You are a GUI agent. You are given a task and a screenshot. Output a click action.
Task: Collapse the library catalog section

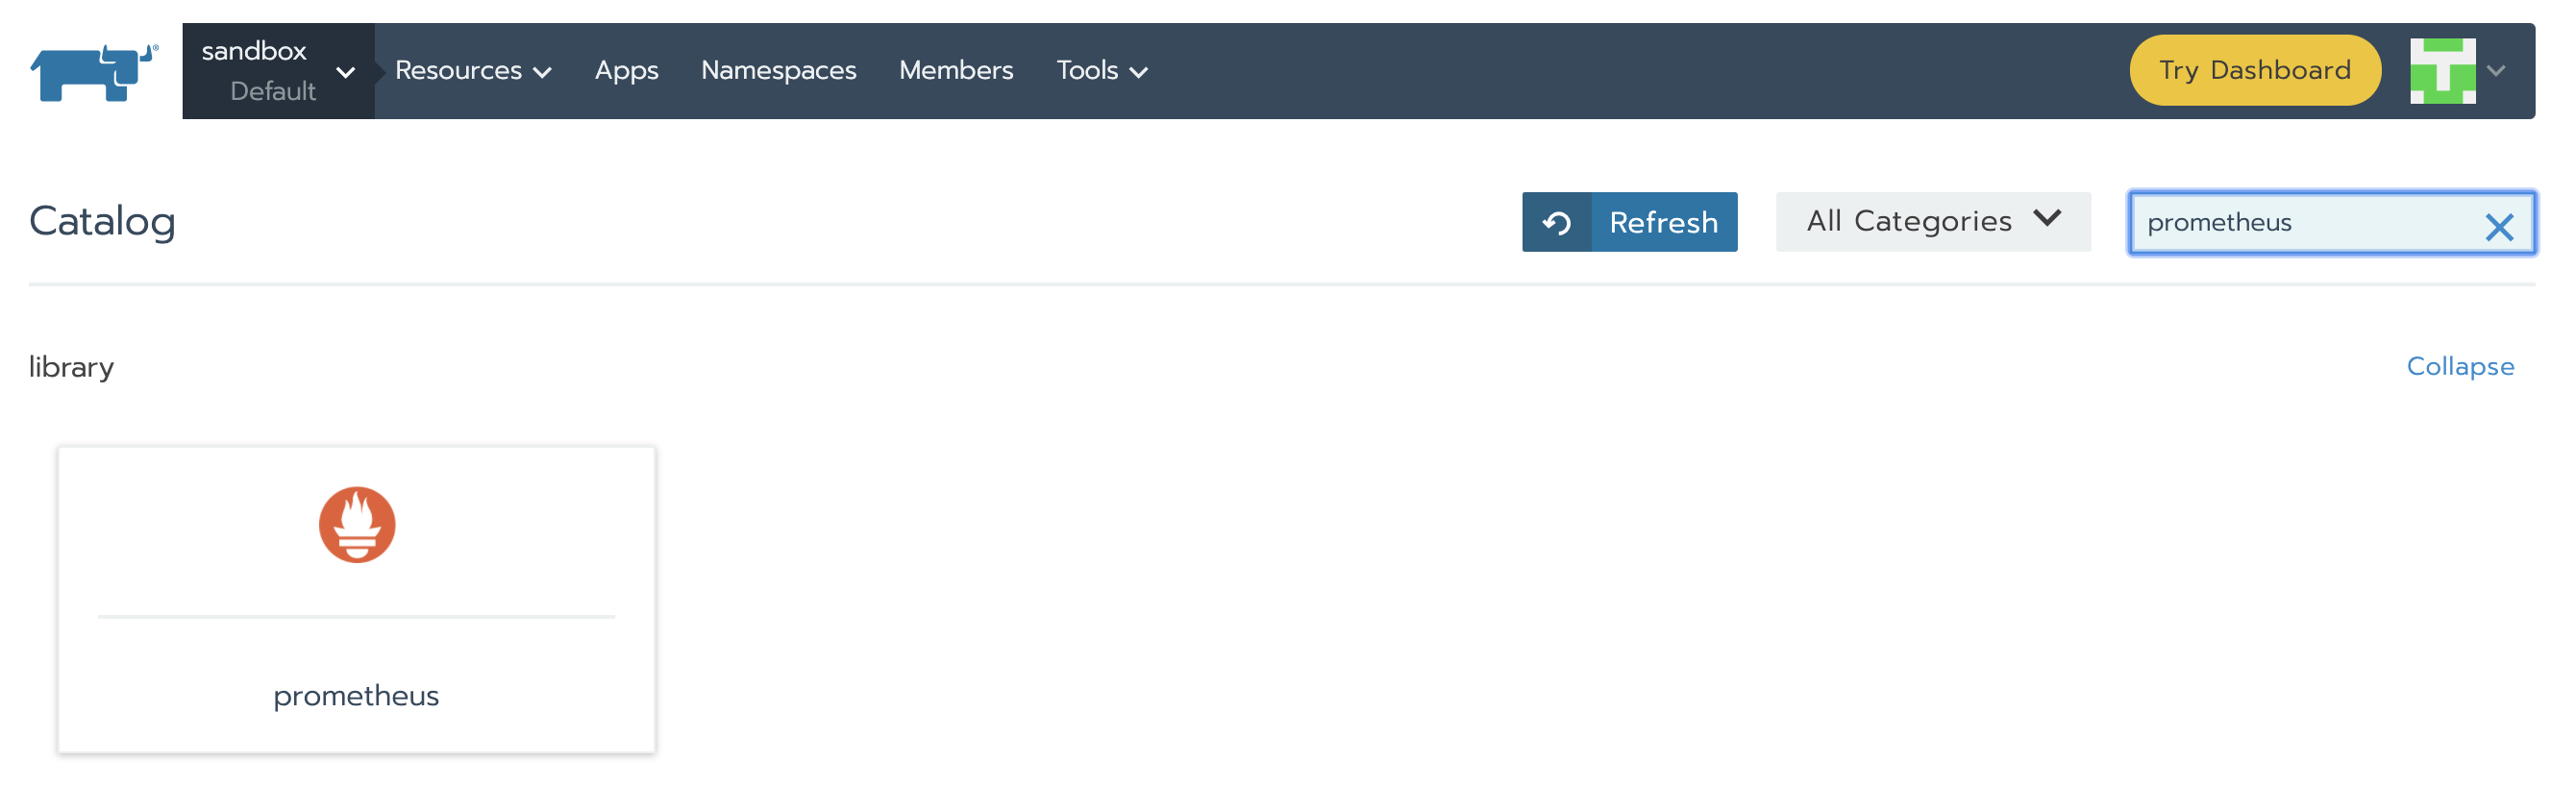tap(2459, 366)
